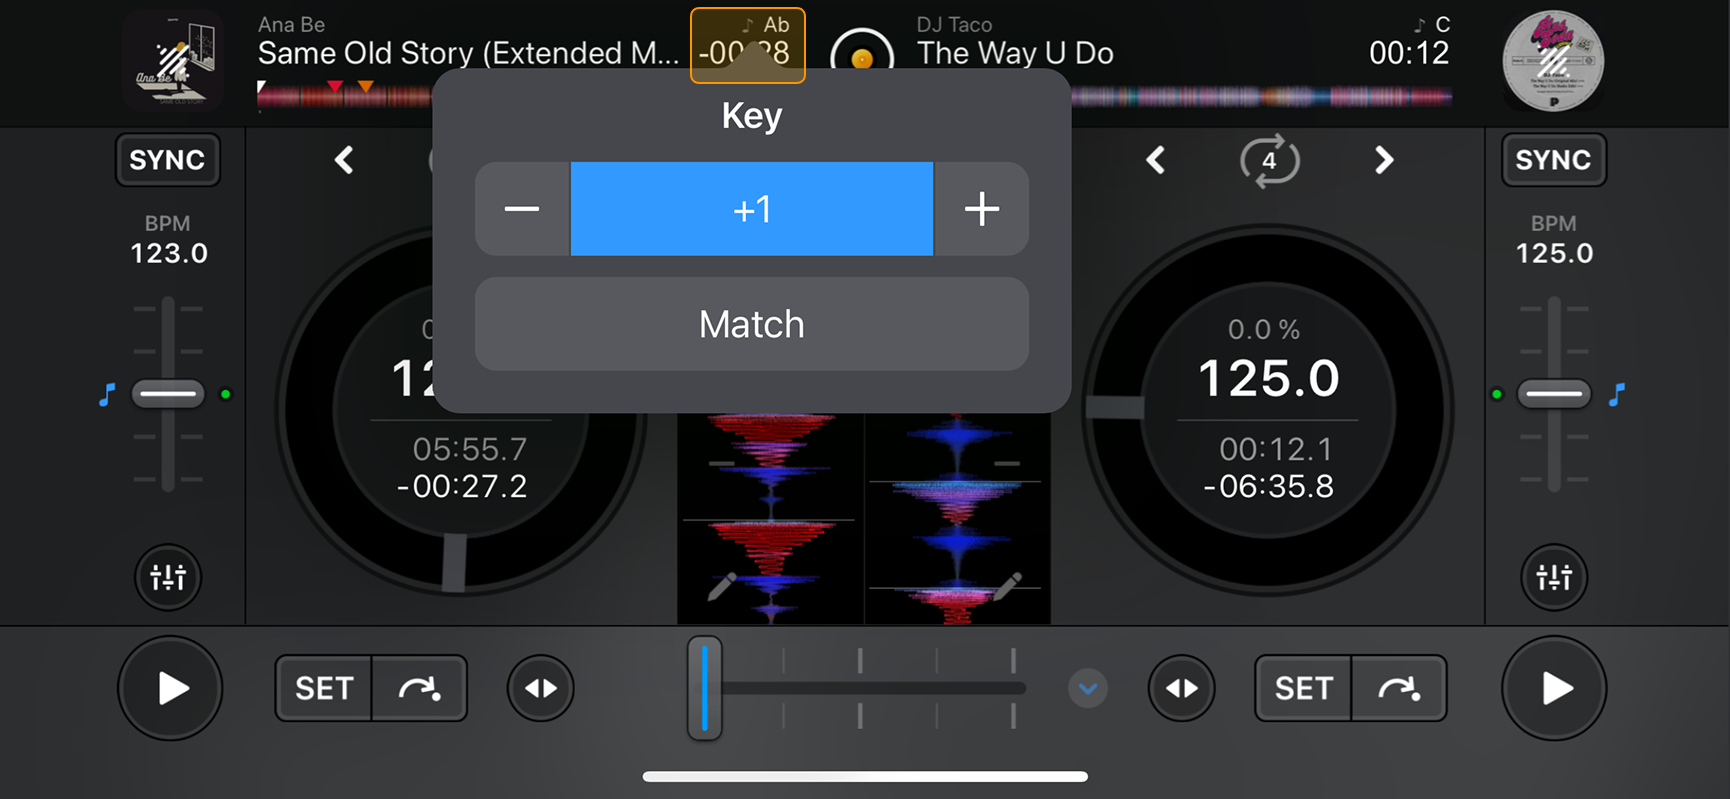
Task: Tap the right deck pitch bend arrows icon
Action: (x=1181, y=688)
